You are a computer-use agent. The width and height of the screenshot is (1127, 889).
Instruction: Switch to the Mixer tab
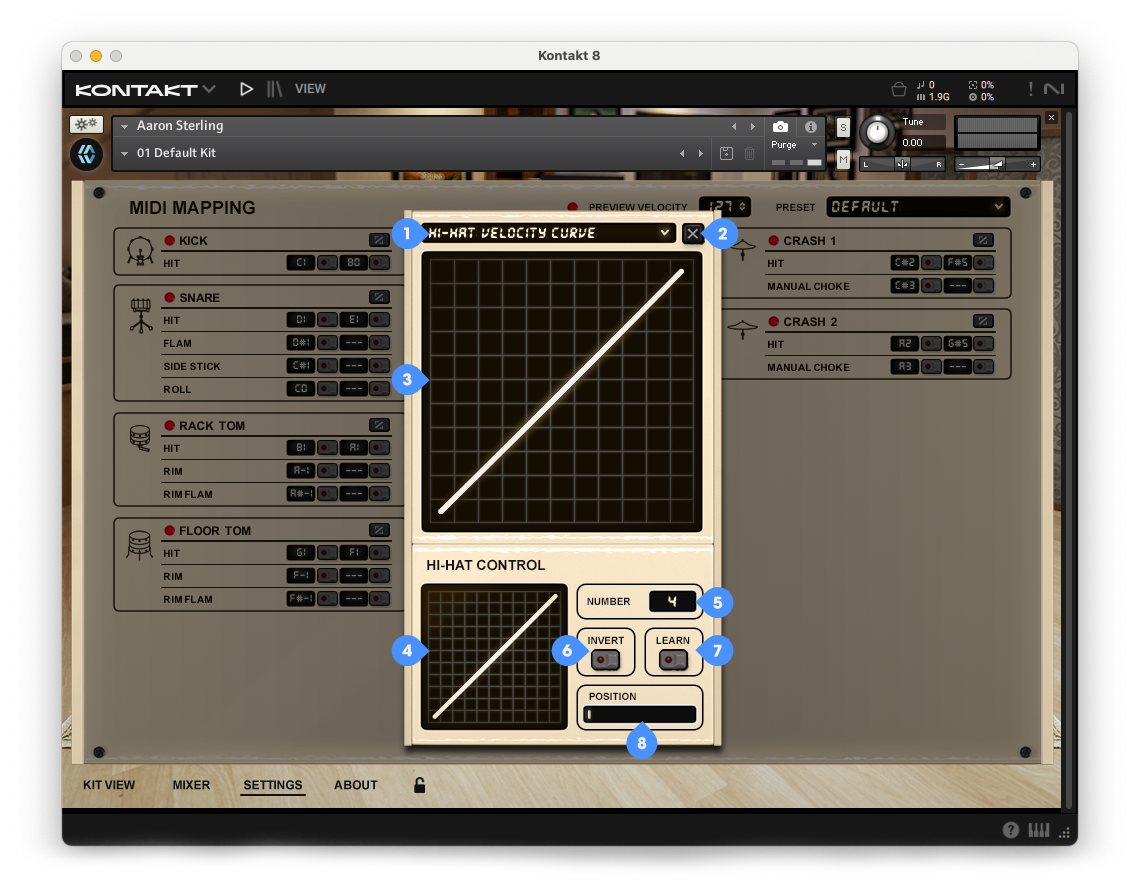click(191, 785)
